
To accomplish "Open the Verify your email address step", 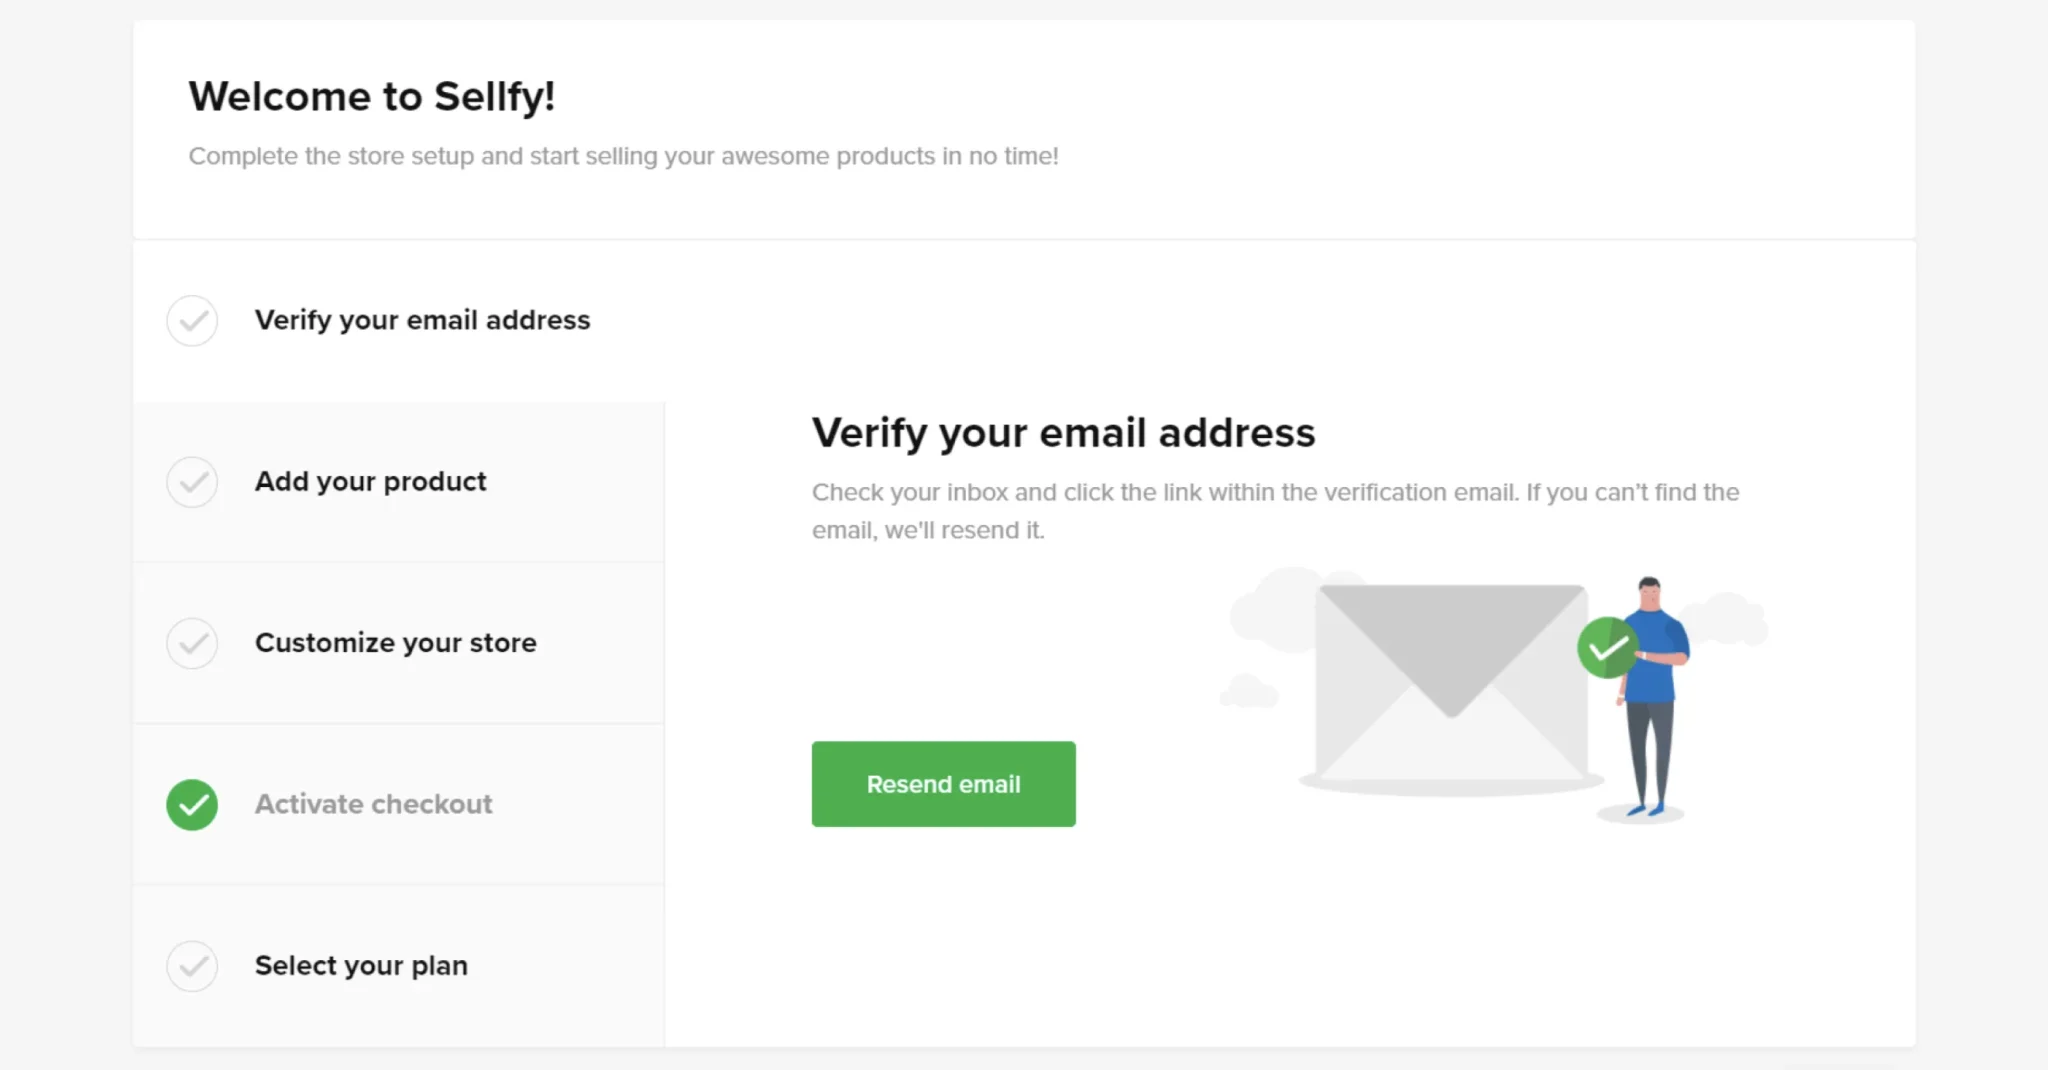I will coord(422,321).
